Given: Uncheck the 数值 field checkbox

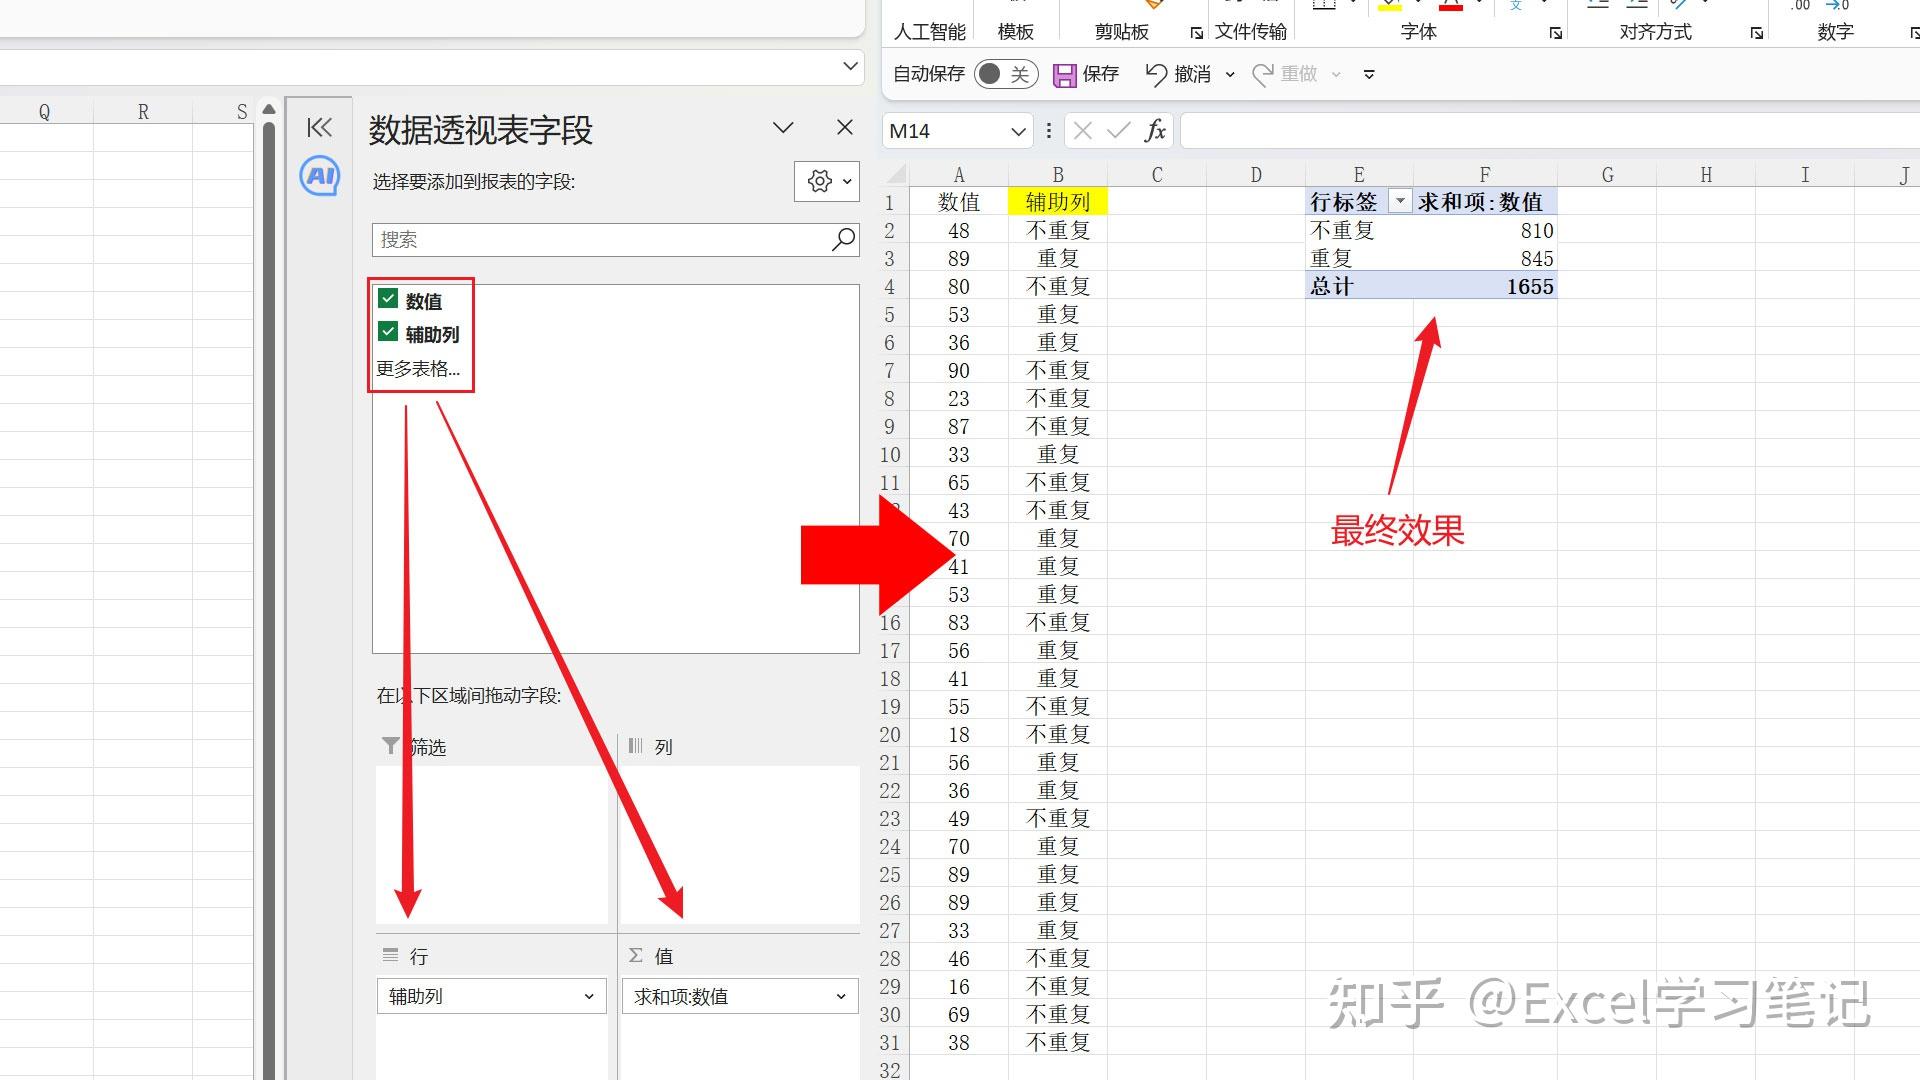Looking at the screenshot, I should [388, 298].
